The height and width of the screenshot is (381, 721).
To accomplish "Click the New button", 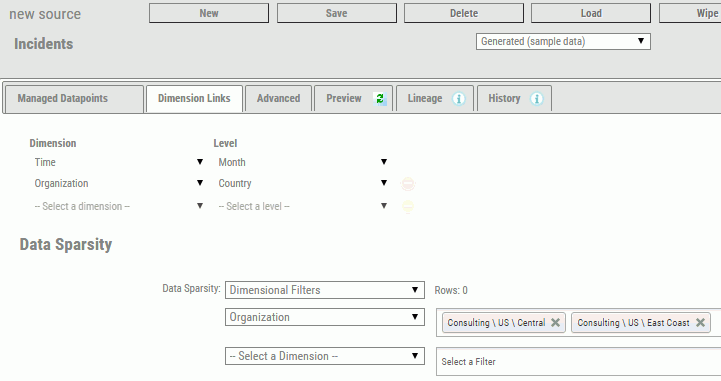I will pyautogui.click(x=209, y=13).
